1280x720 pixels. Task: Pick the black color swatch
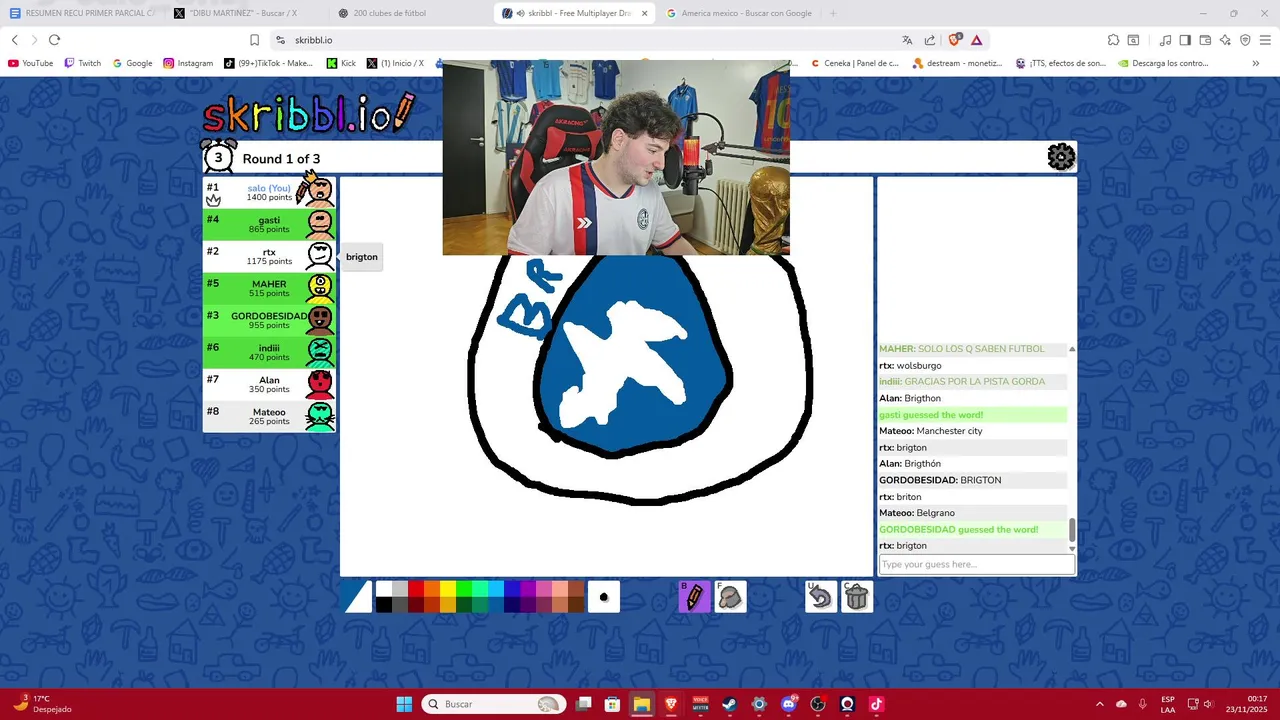coord(384,605)
